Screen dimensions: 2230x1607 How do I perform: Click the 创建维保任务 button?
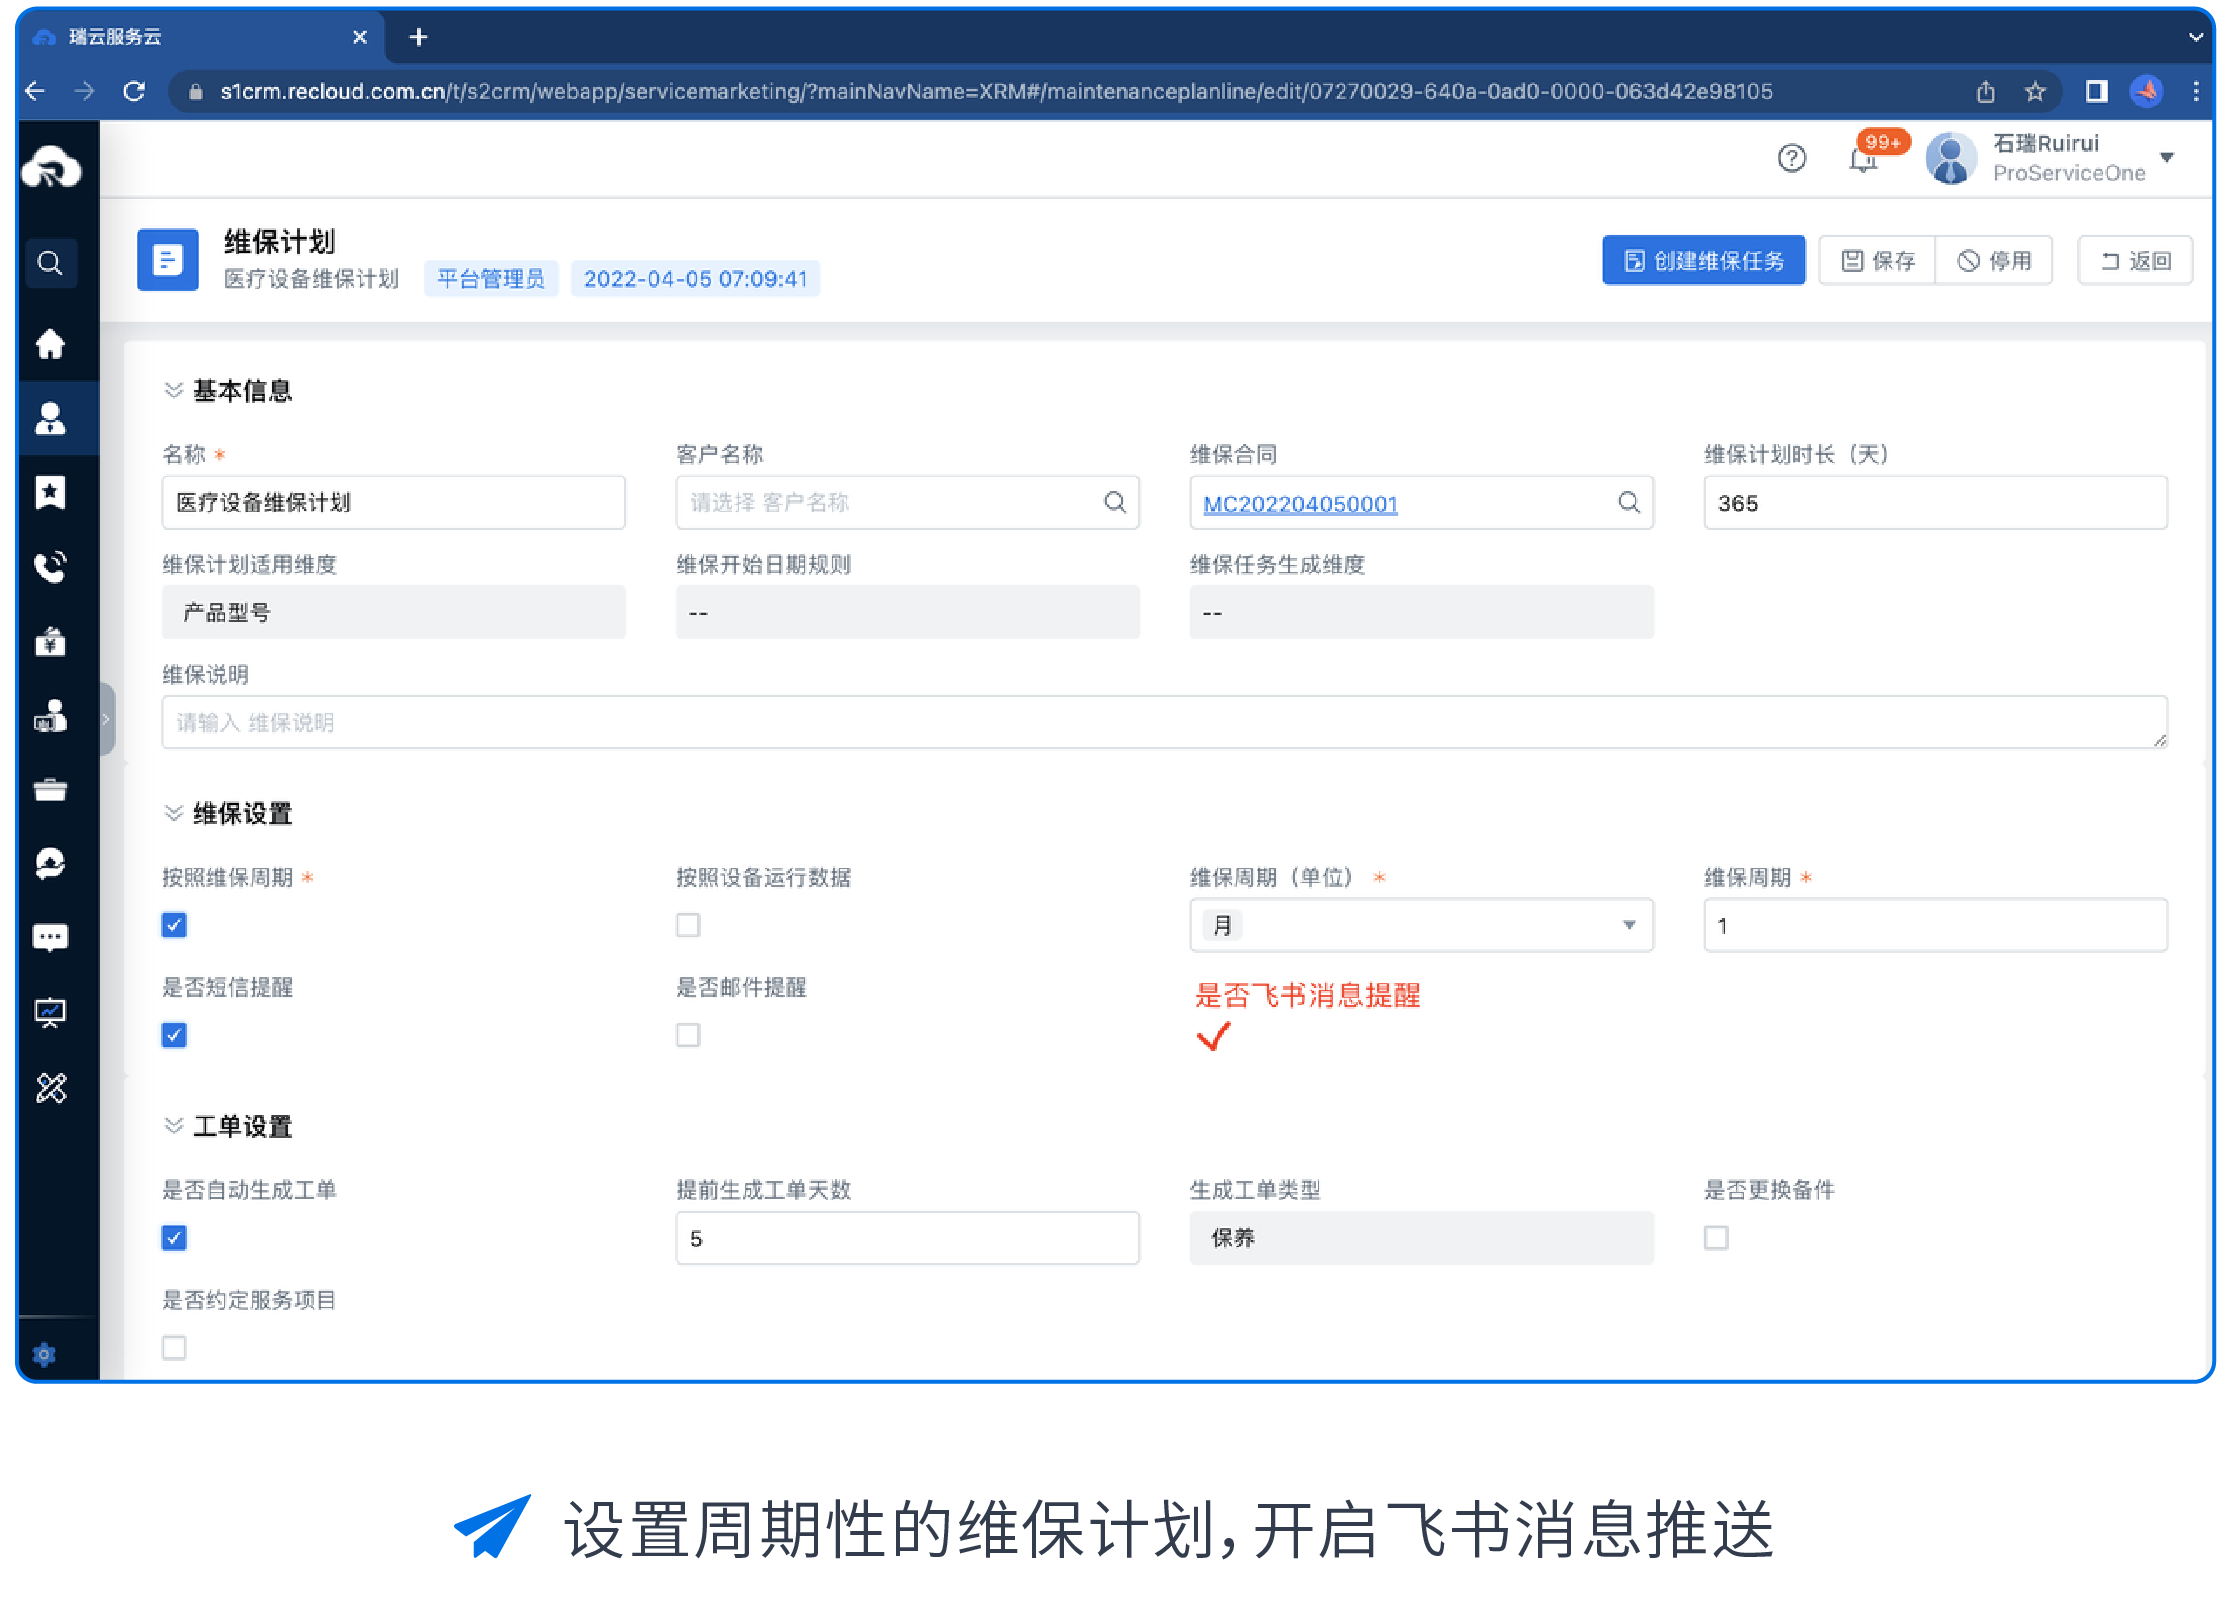click(1703, 261)
